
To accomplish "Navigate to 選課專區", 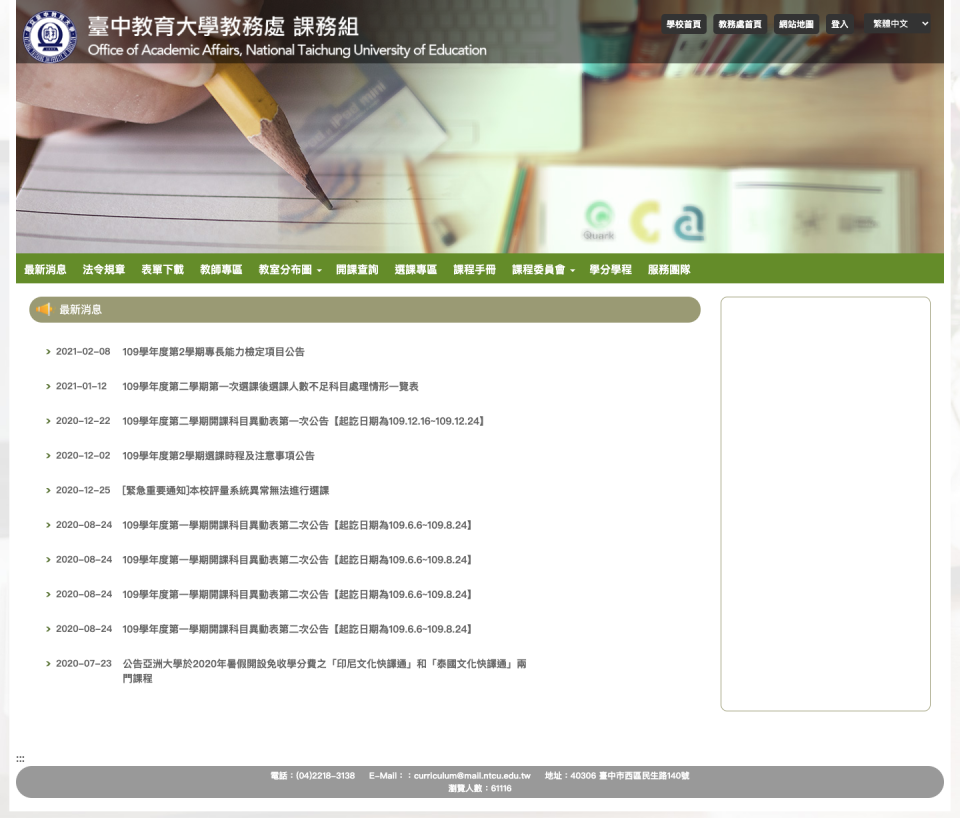I will pos(416,270).
